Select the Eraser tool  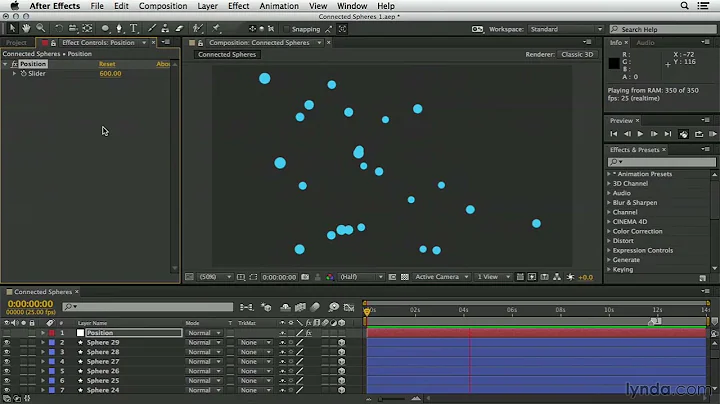tap(180, 28)
